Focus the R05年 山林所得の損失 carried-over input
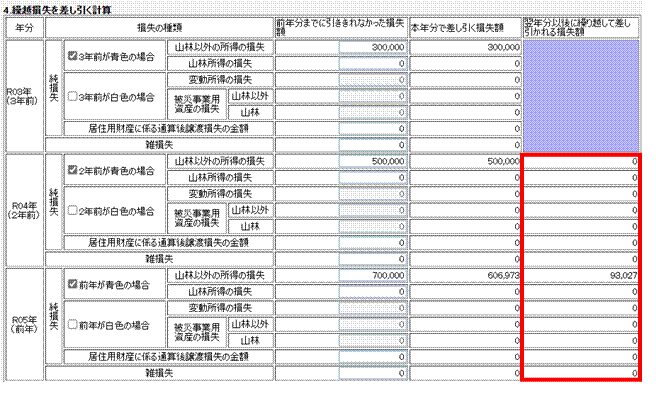This screenshot has width=656, height=394. coord(373,292)
